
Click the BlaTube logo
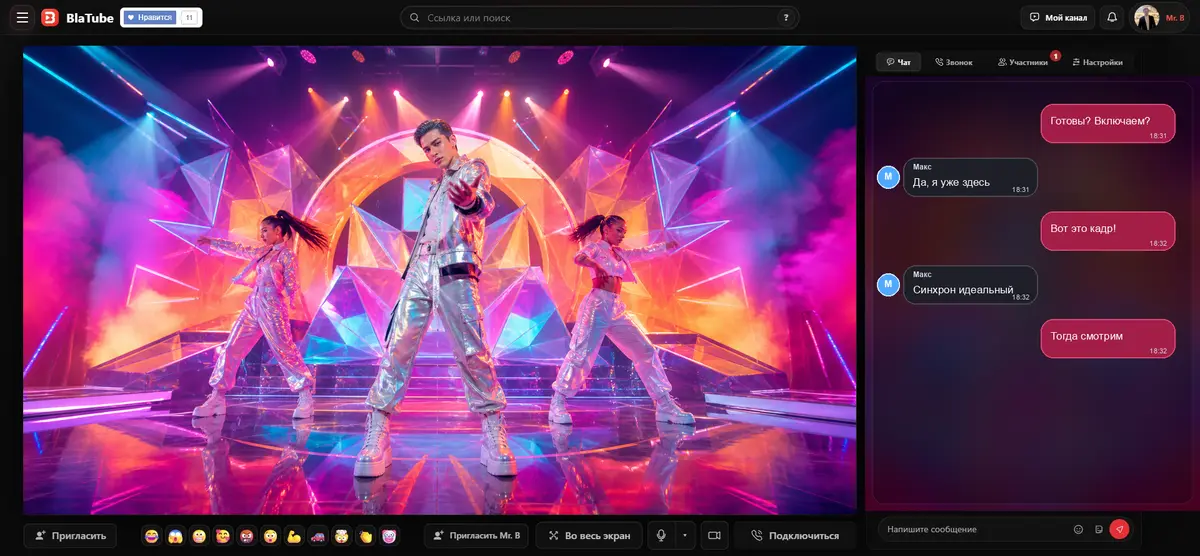point(76,18)
